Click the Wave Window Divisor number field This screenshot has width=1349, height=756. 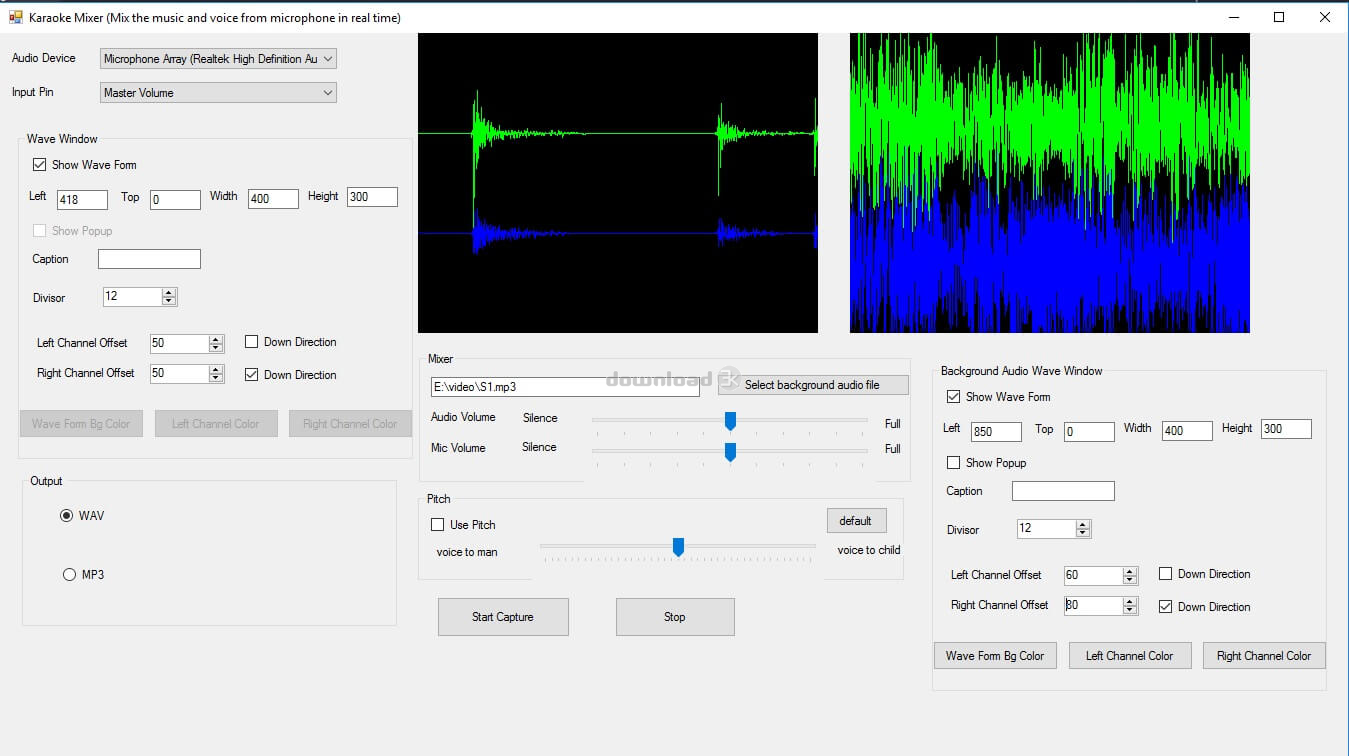coord(133,297)
